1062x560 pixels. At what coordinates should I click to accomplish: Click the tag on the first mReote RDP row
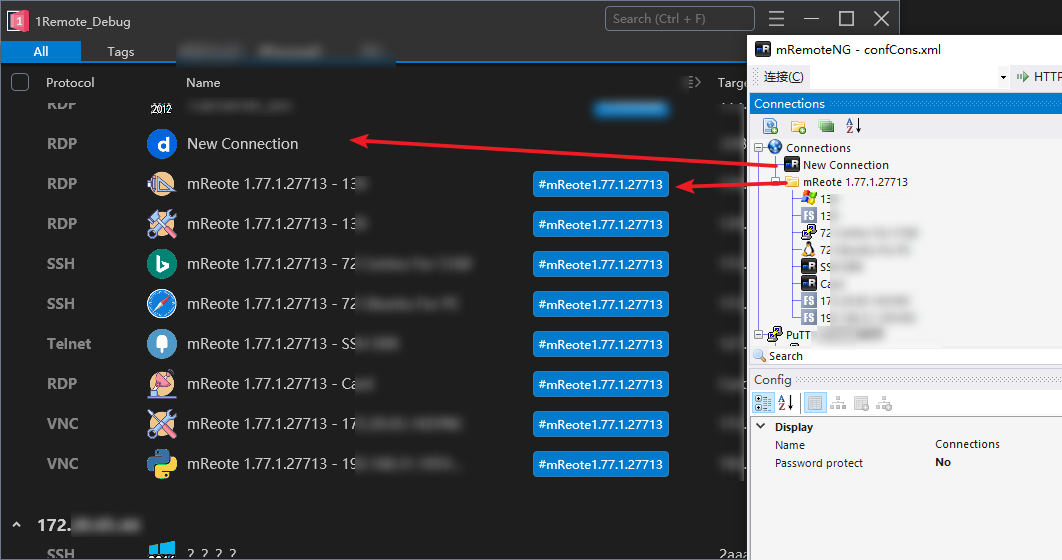(601, 184)
